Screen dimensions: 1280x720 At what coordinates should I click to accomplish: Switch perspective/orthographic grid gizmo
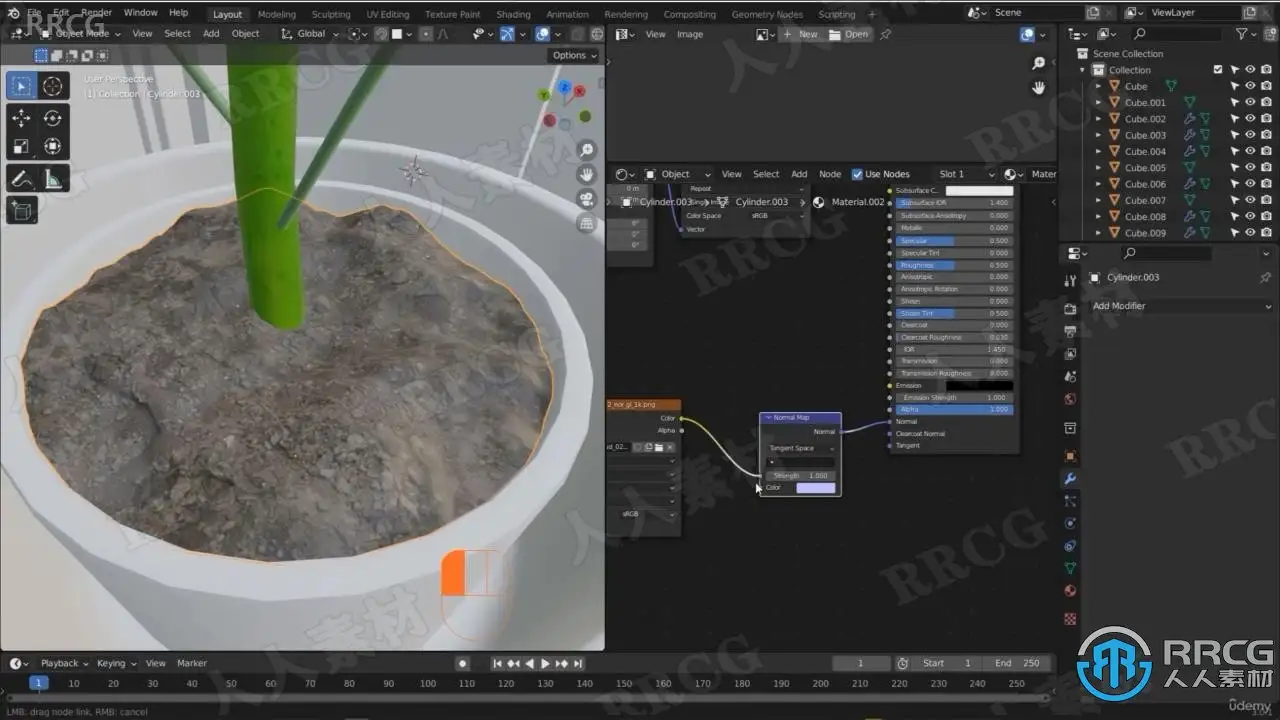[x=587, y=224]
